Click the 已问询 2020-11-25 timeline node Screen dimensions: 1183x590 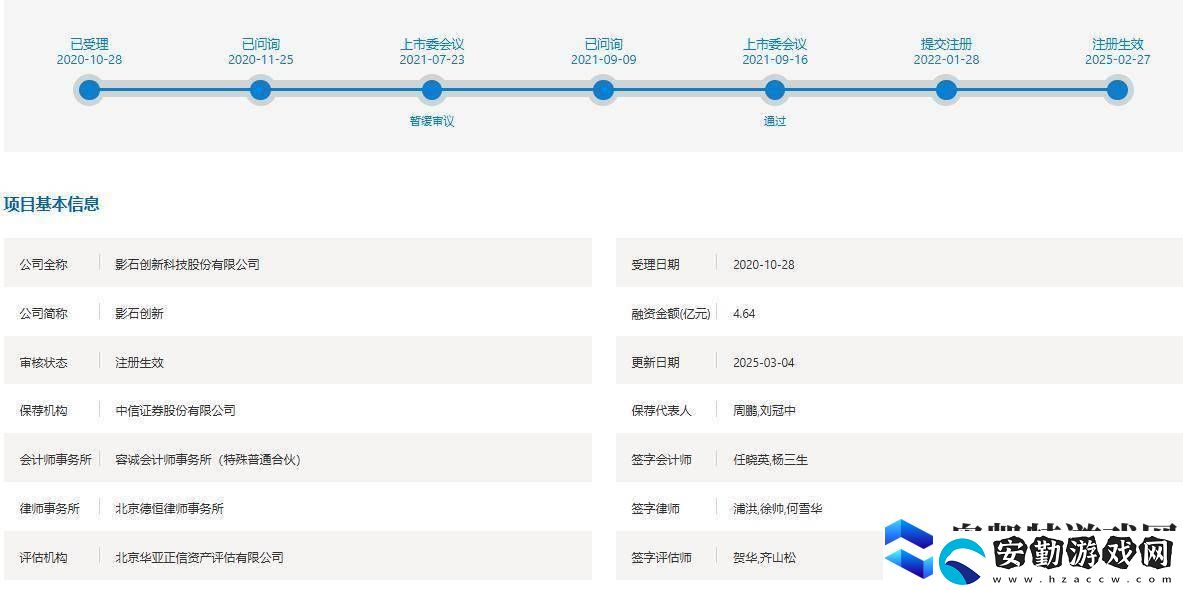[x=260, y=91]
